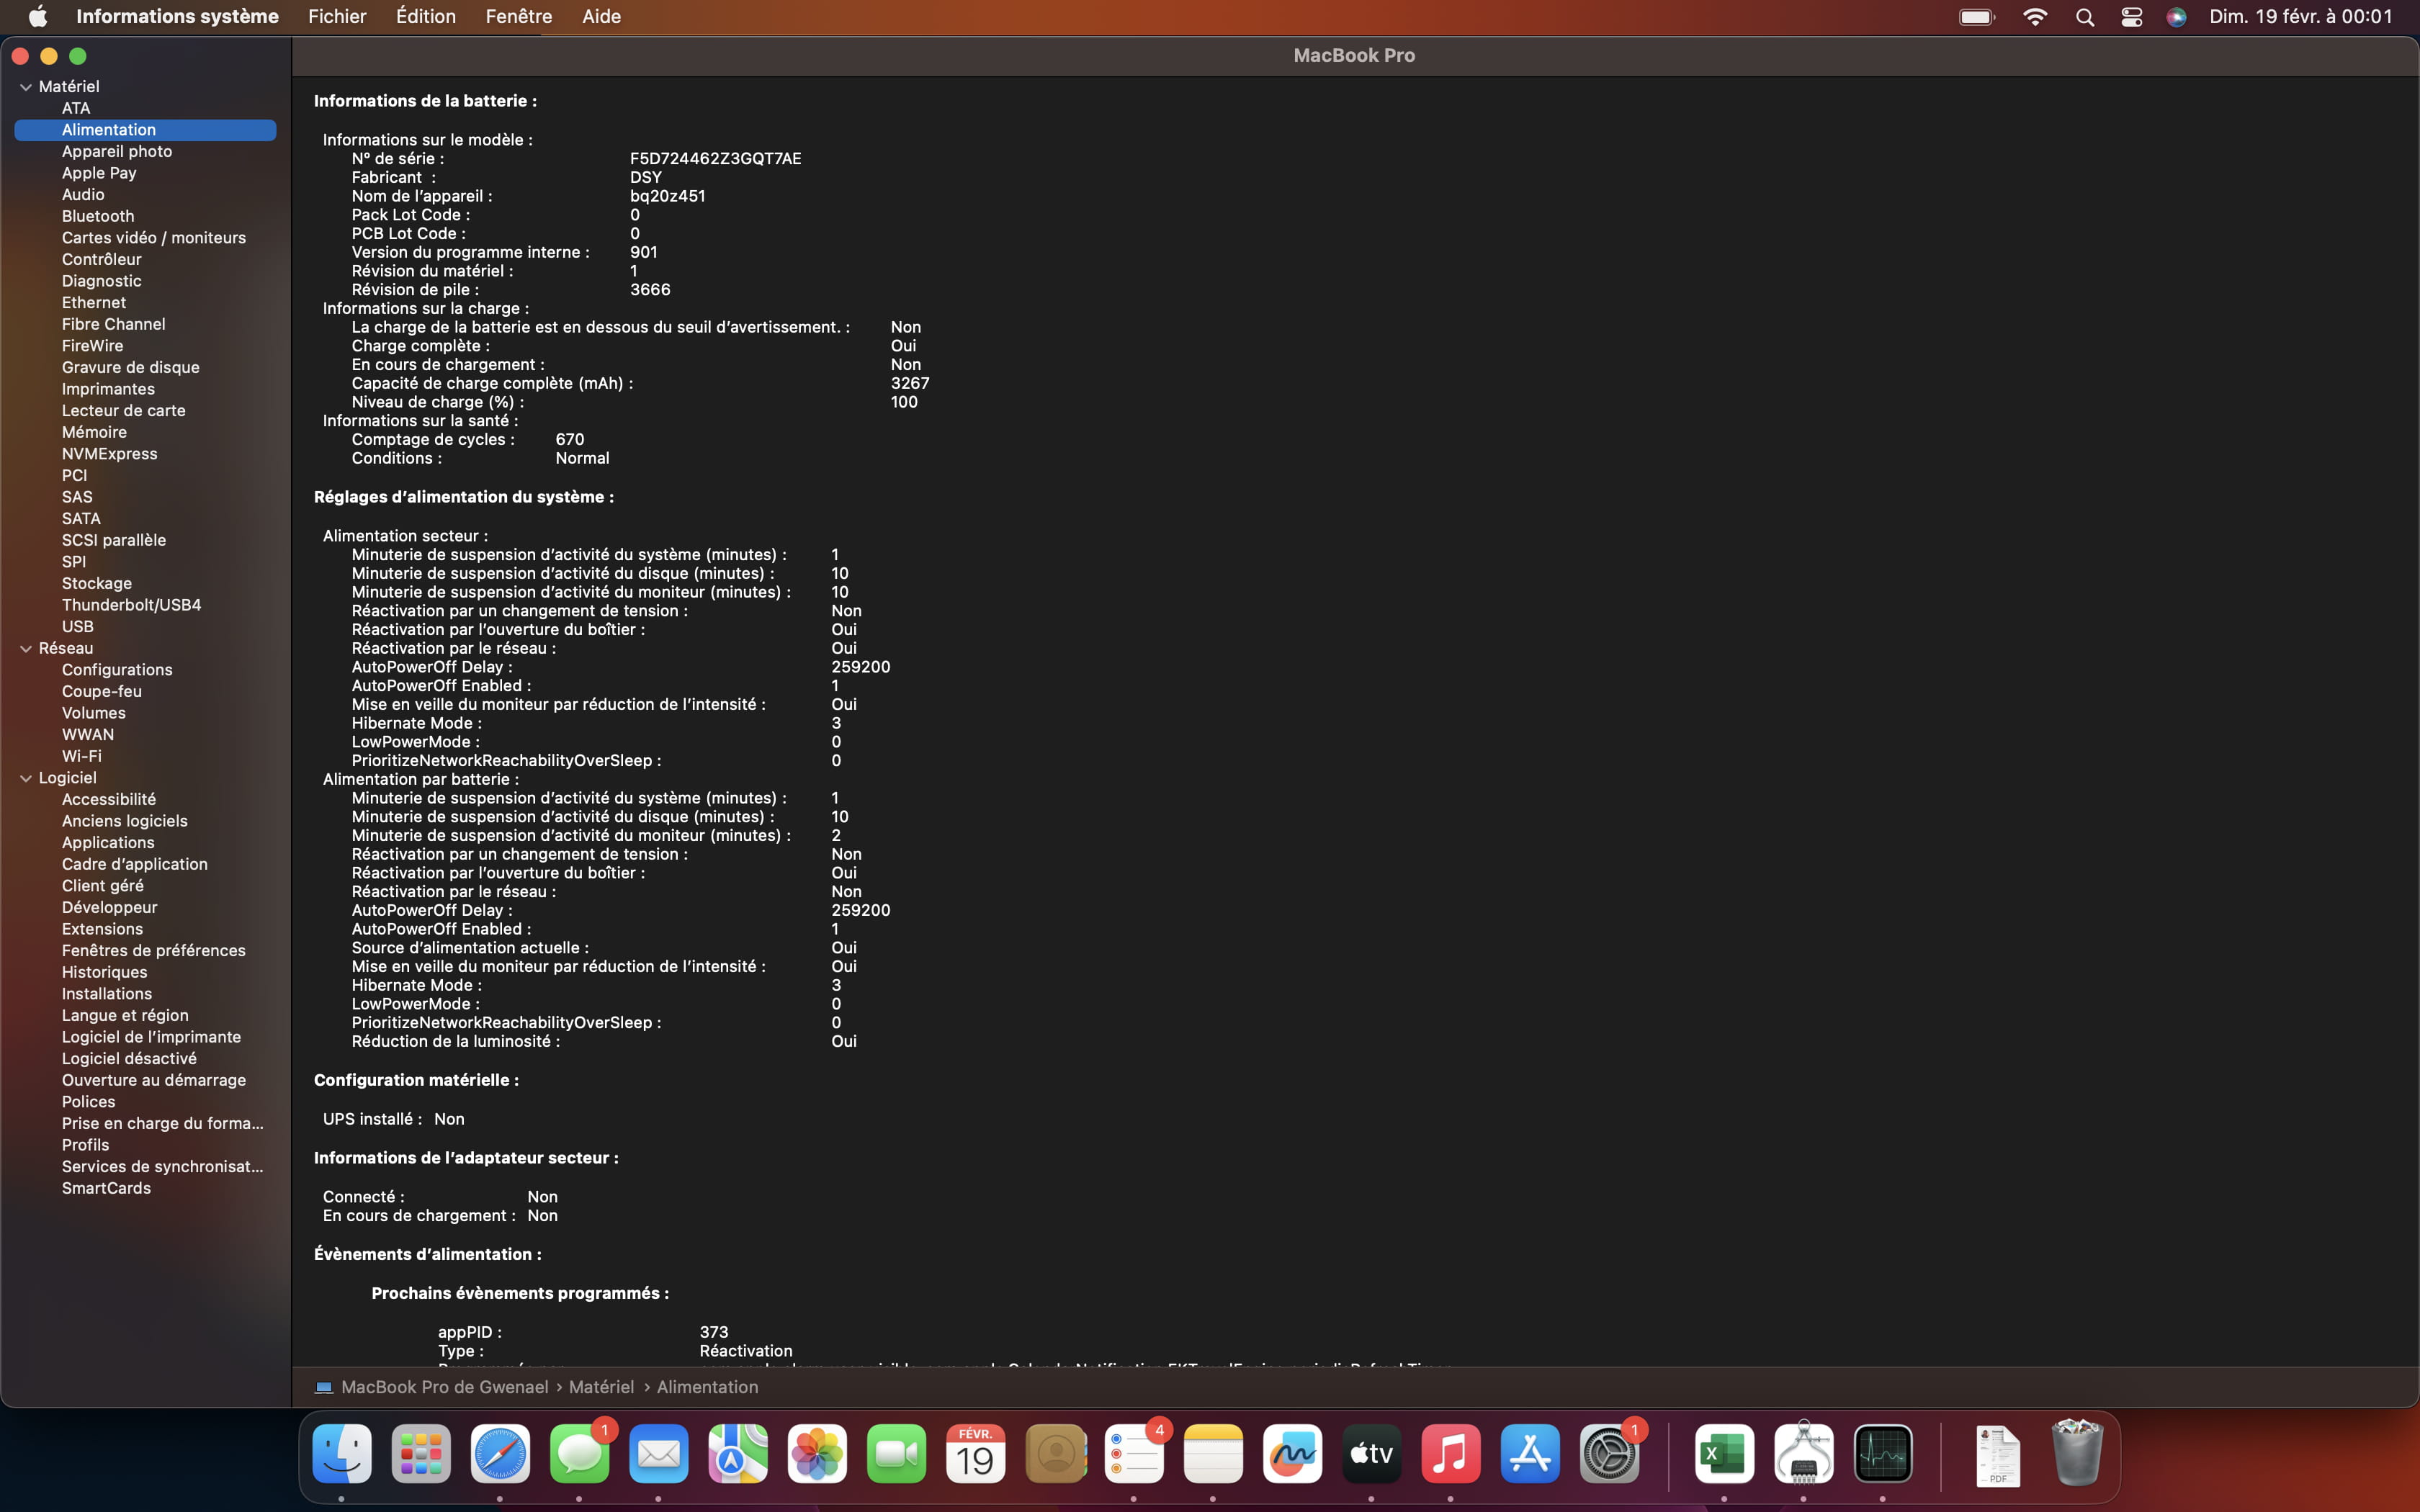Open Maps app in Dock
Screen dimensions: 2420x1512
coord(738,1453)
